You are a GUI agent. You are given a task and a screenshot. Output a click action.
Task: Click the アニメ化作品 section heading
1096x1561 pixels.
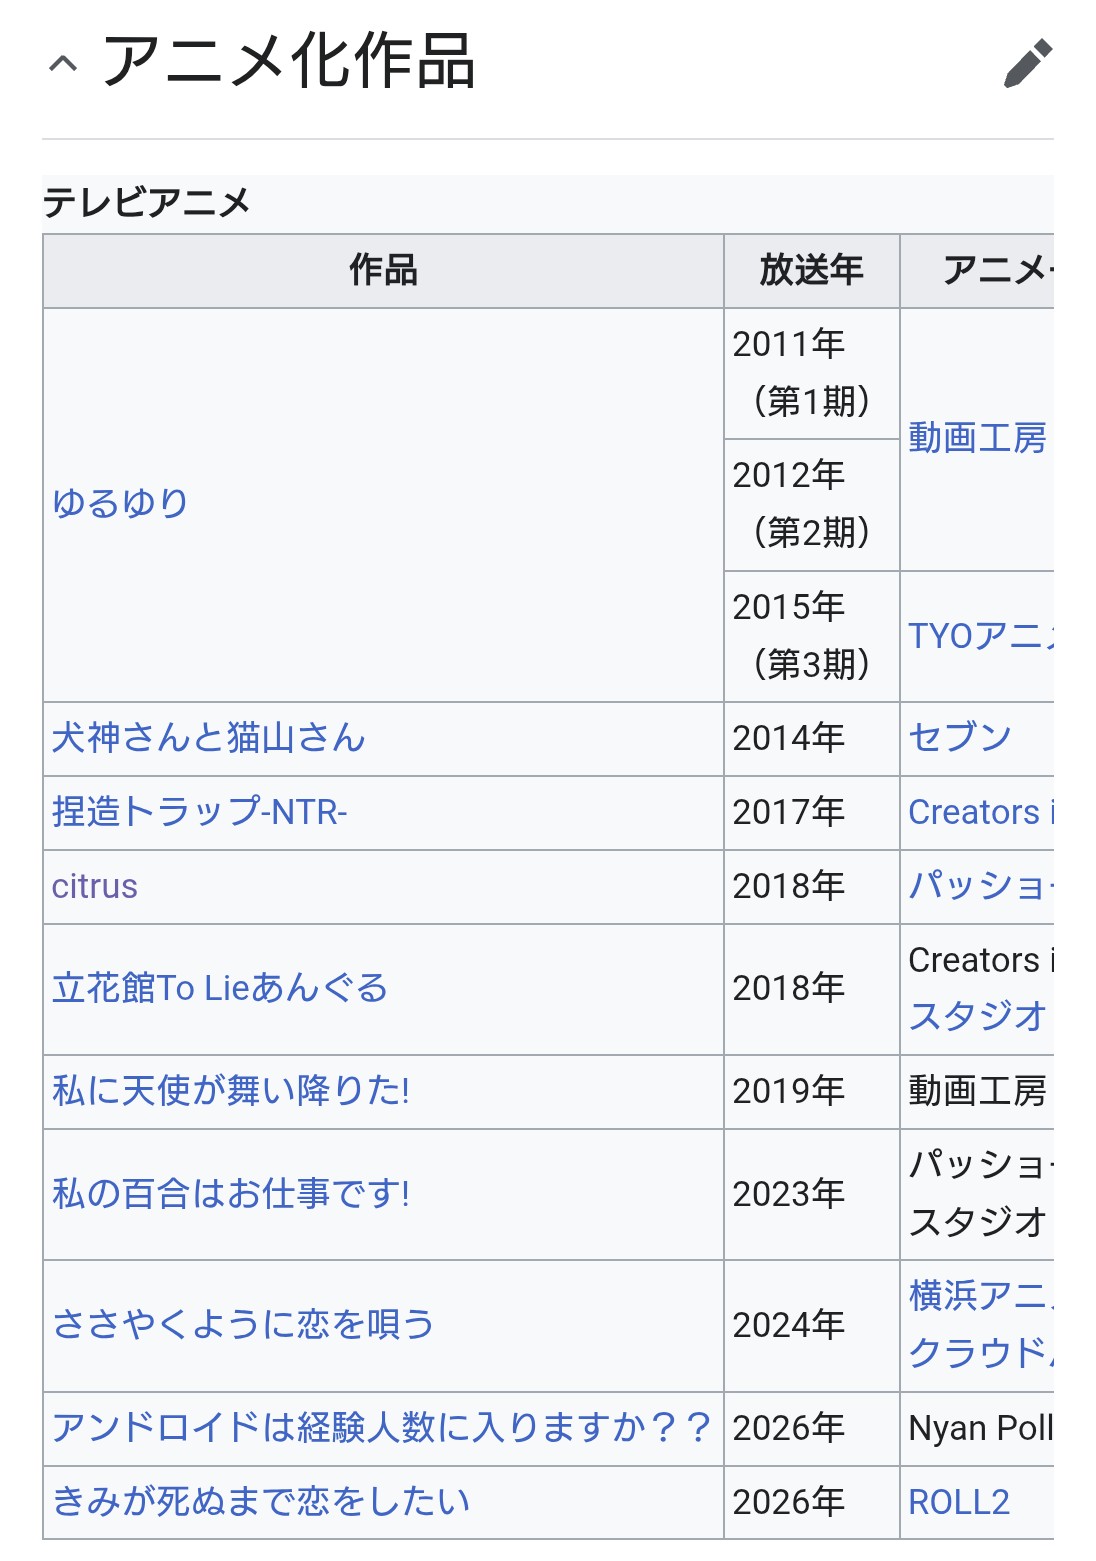pos(288,62)
